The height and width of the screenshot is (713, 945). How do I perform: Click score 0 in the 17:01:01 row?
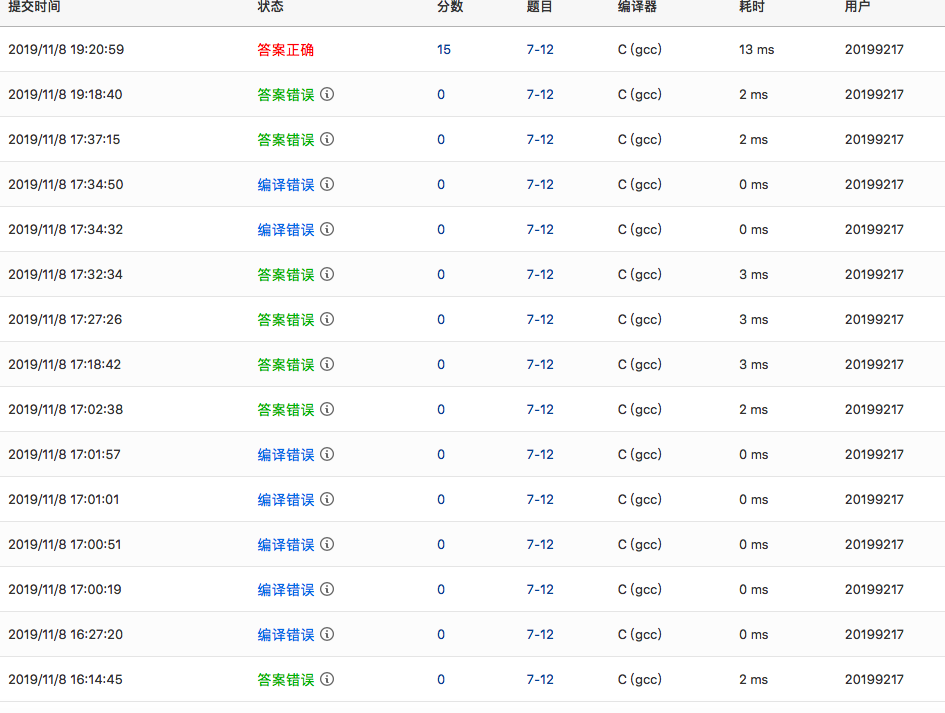[441, 500]
